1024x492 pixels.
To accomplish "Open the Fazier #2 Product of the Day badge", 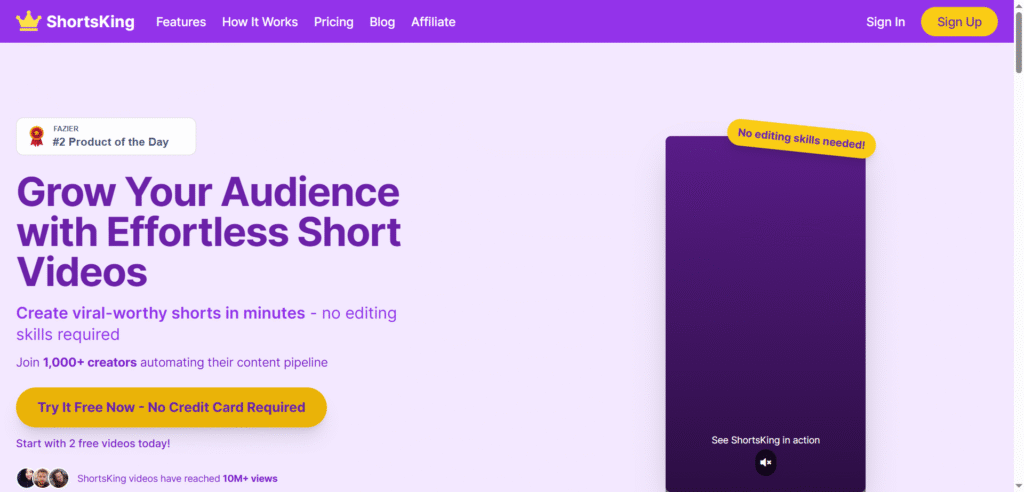I will [106, 137].
